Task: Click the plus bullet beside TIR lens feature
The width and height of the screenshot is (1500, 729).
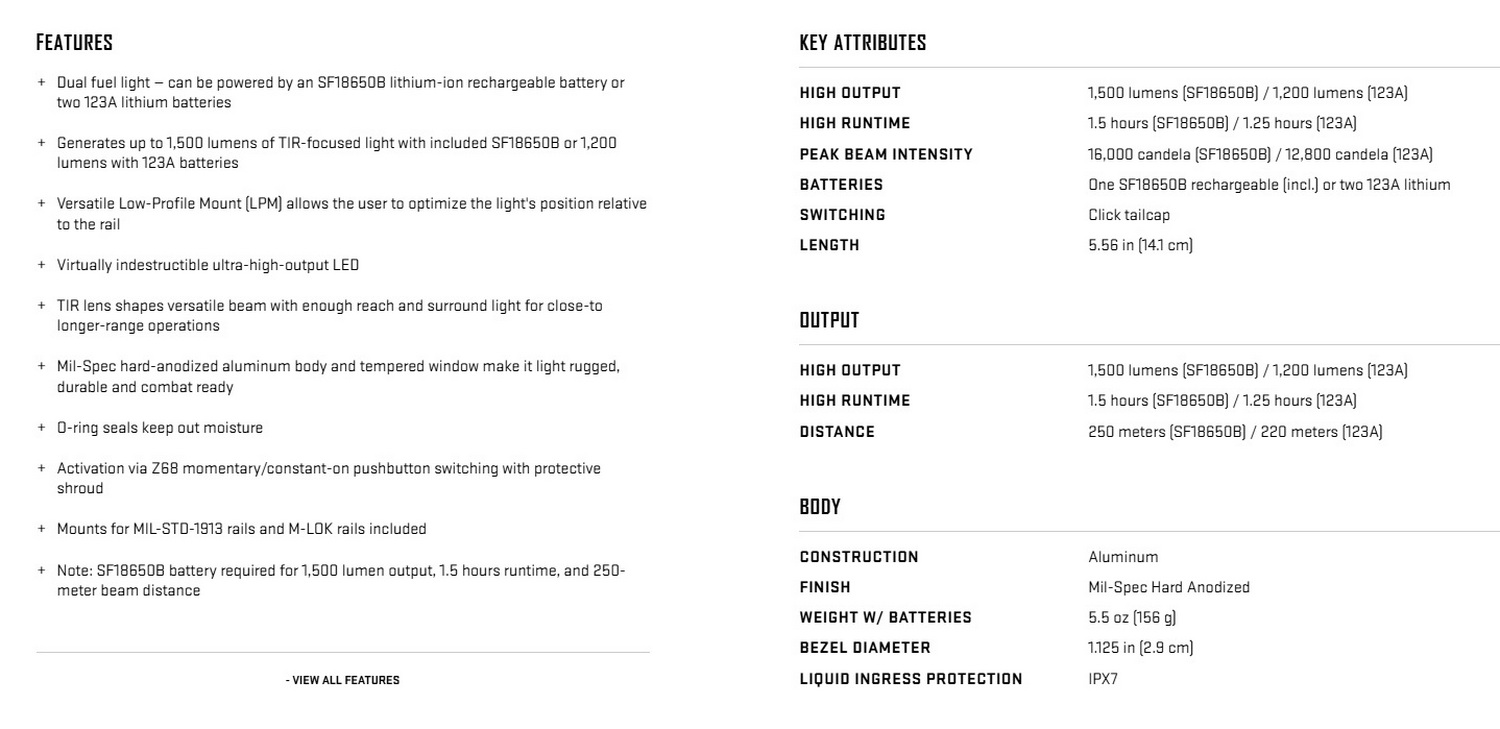Action: tap(42, 306)
